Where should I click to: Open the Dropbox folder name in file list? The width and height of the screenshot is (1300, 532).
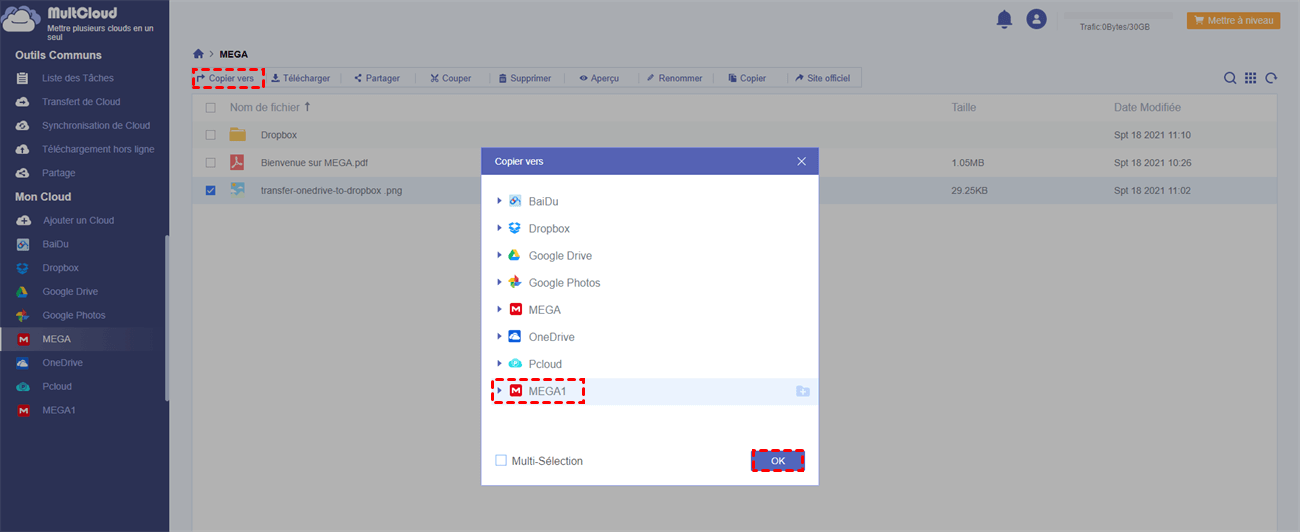click(279, 134)
